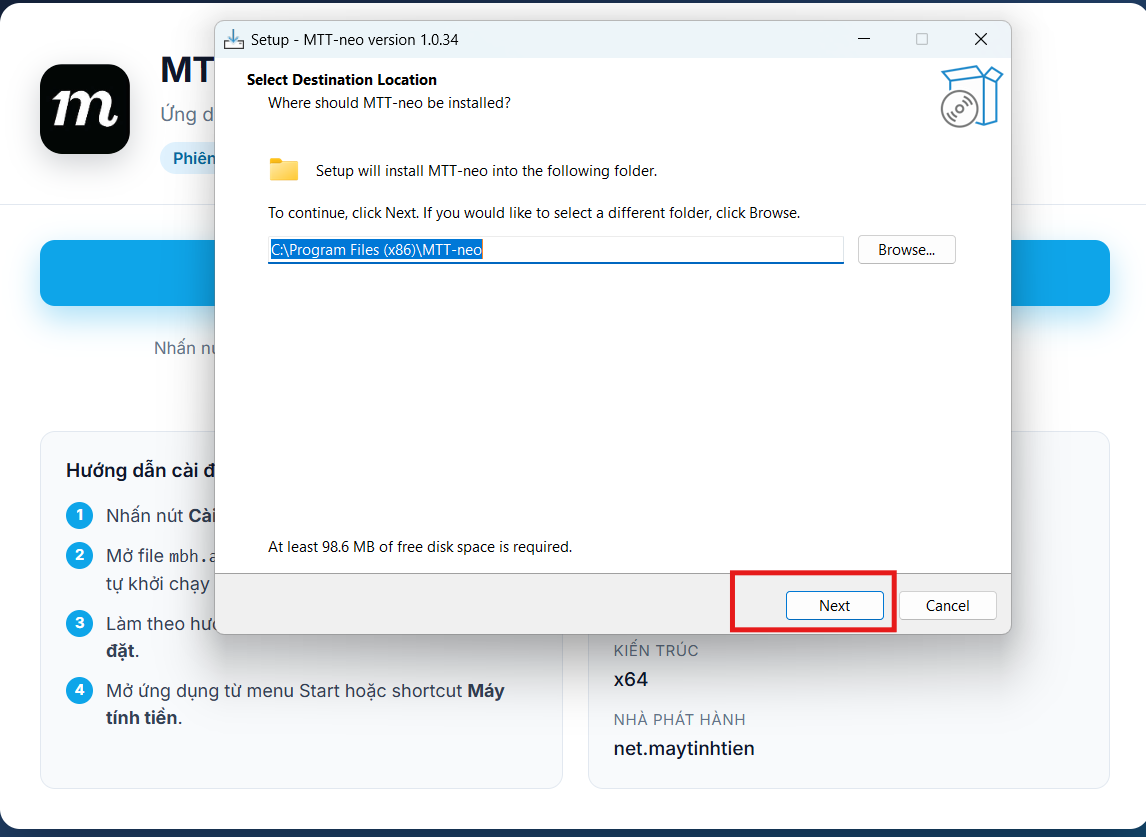The width and height of the screenshot is (1146, 837).
Task: Click the 'NHÀ PHÁT HÀNH' label
Action: 680,719
